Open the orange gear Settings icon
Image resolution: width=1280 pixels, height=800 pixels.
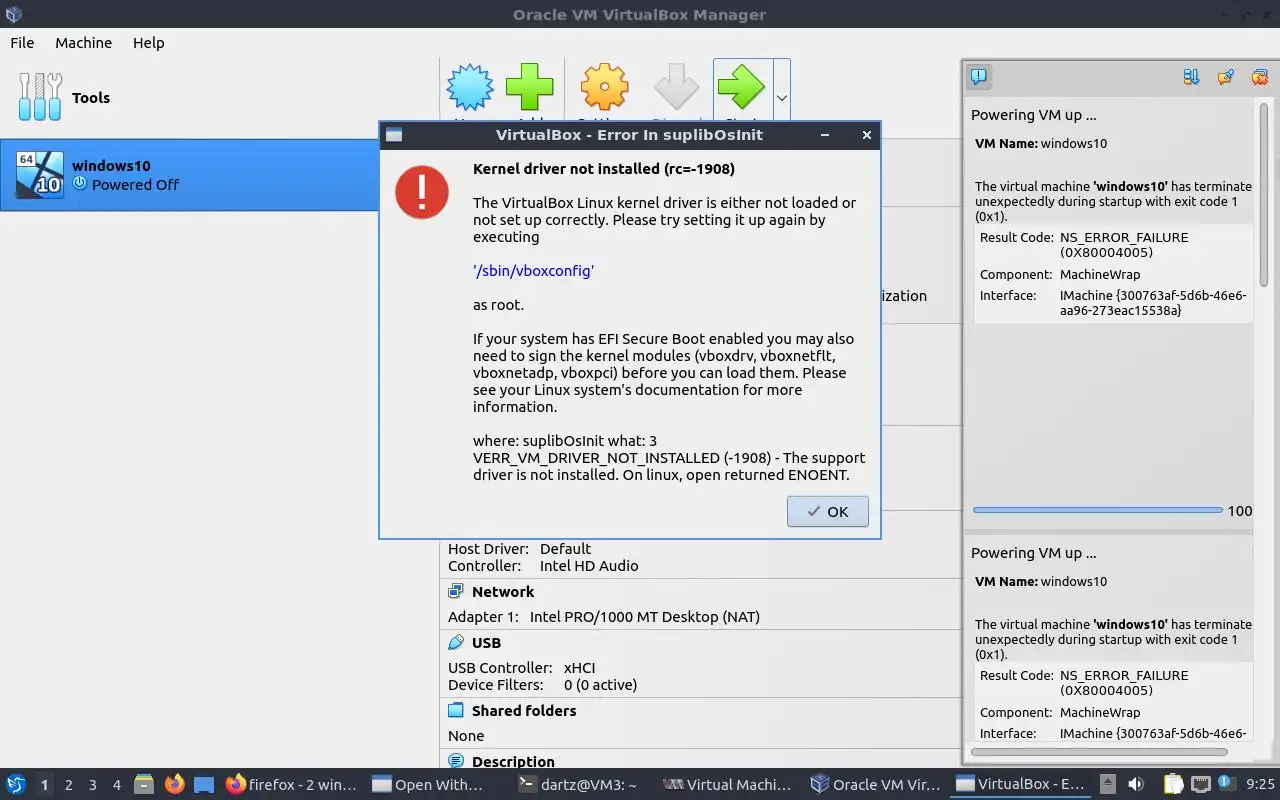[x=604, y=87]
